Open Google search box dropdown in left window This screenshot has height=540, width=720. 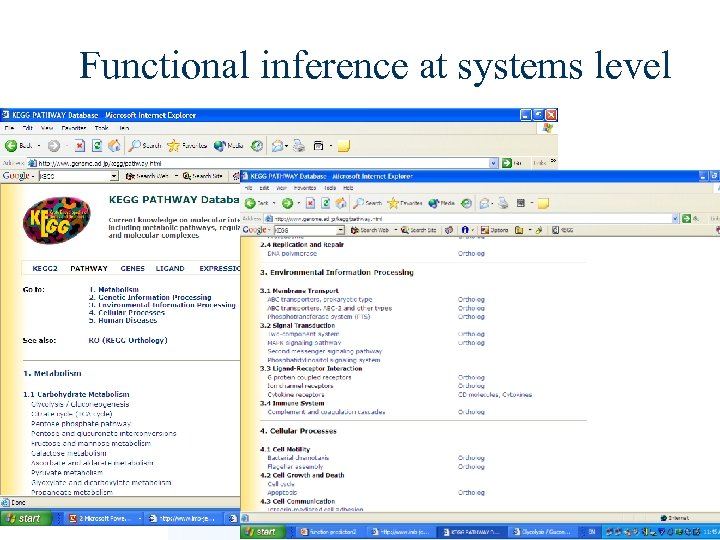pyautogui.click(x=114, y=176)
